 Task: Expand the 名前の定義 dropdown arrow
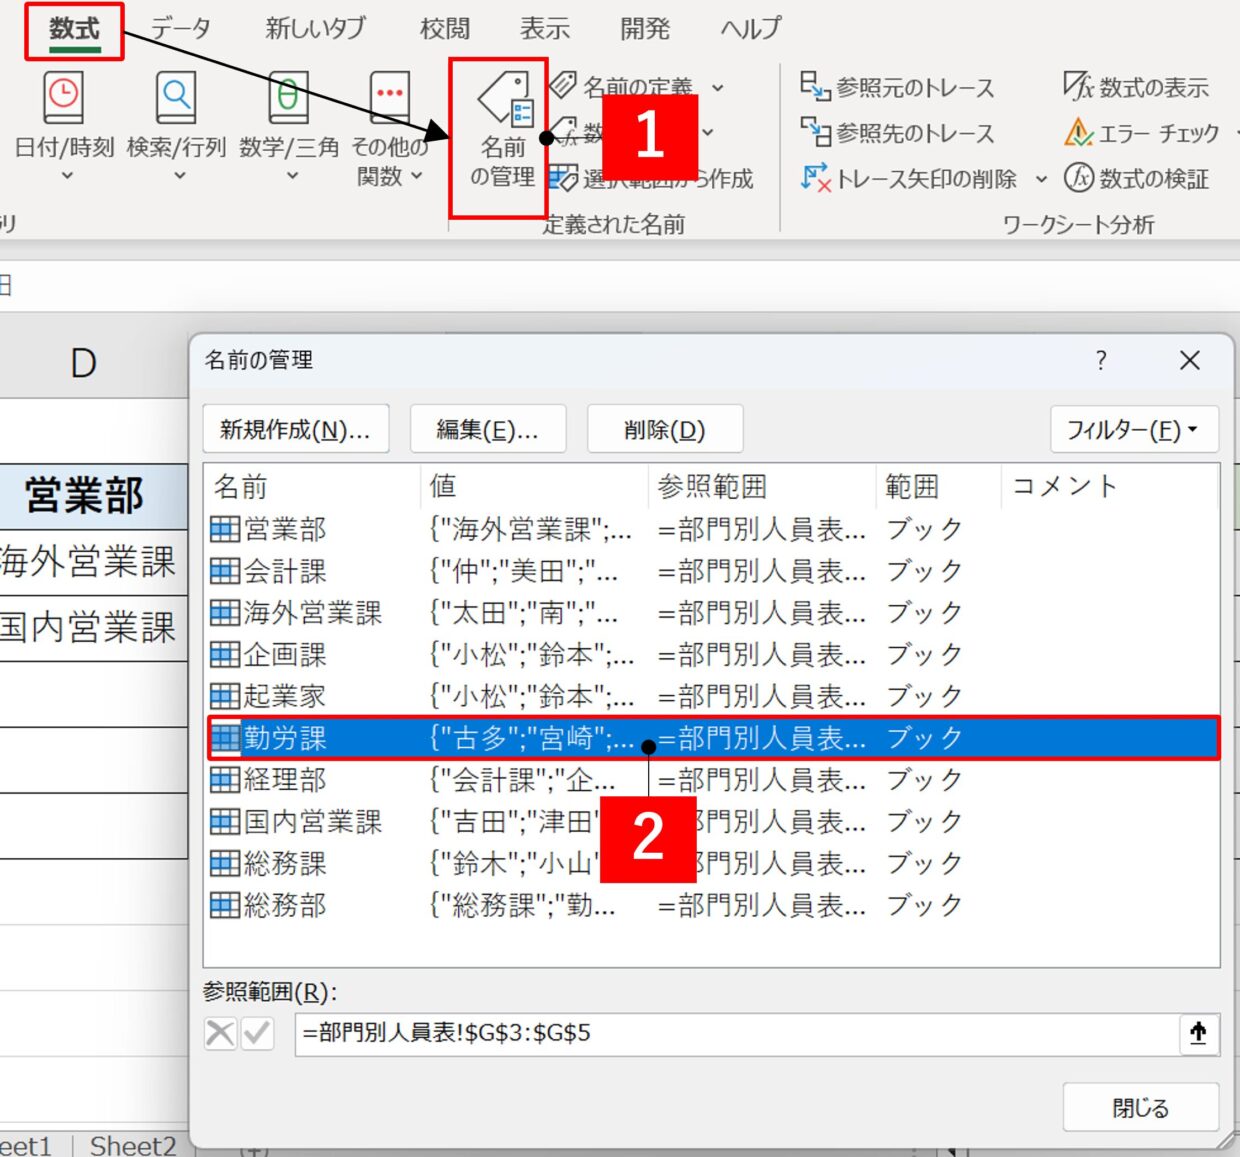(x=718, y=88)
